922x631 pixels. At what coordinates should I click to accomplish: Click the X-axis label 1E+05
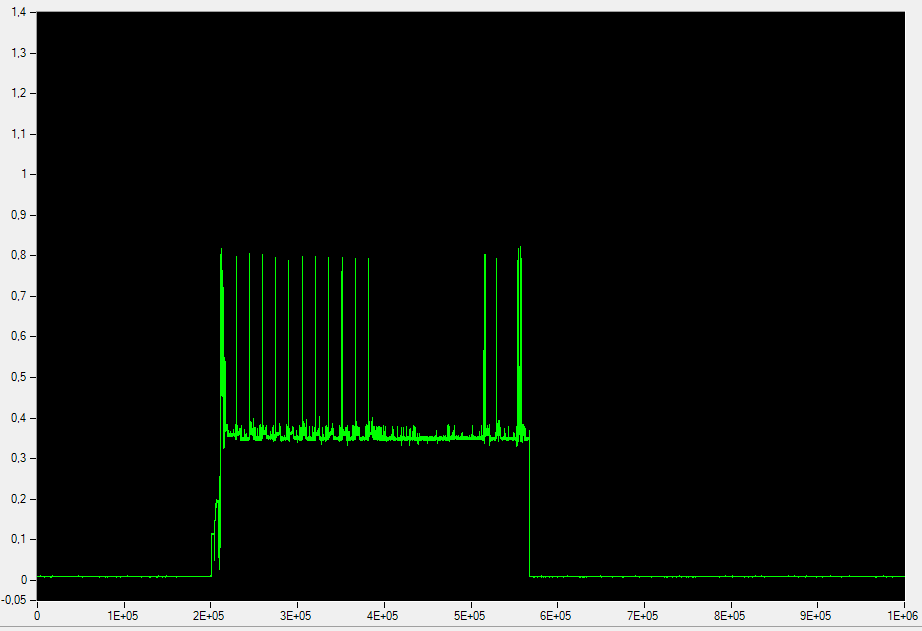pyautogui.click(x=122, y=616)
